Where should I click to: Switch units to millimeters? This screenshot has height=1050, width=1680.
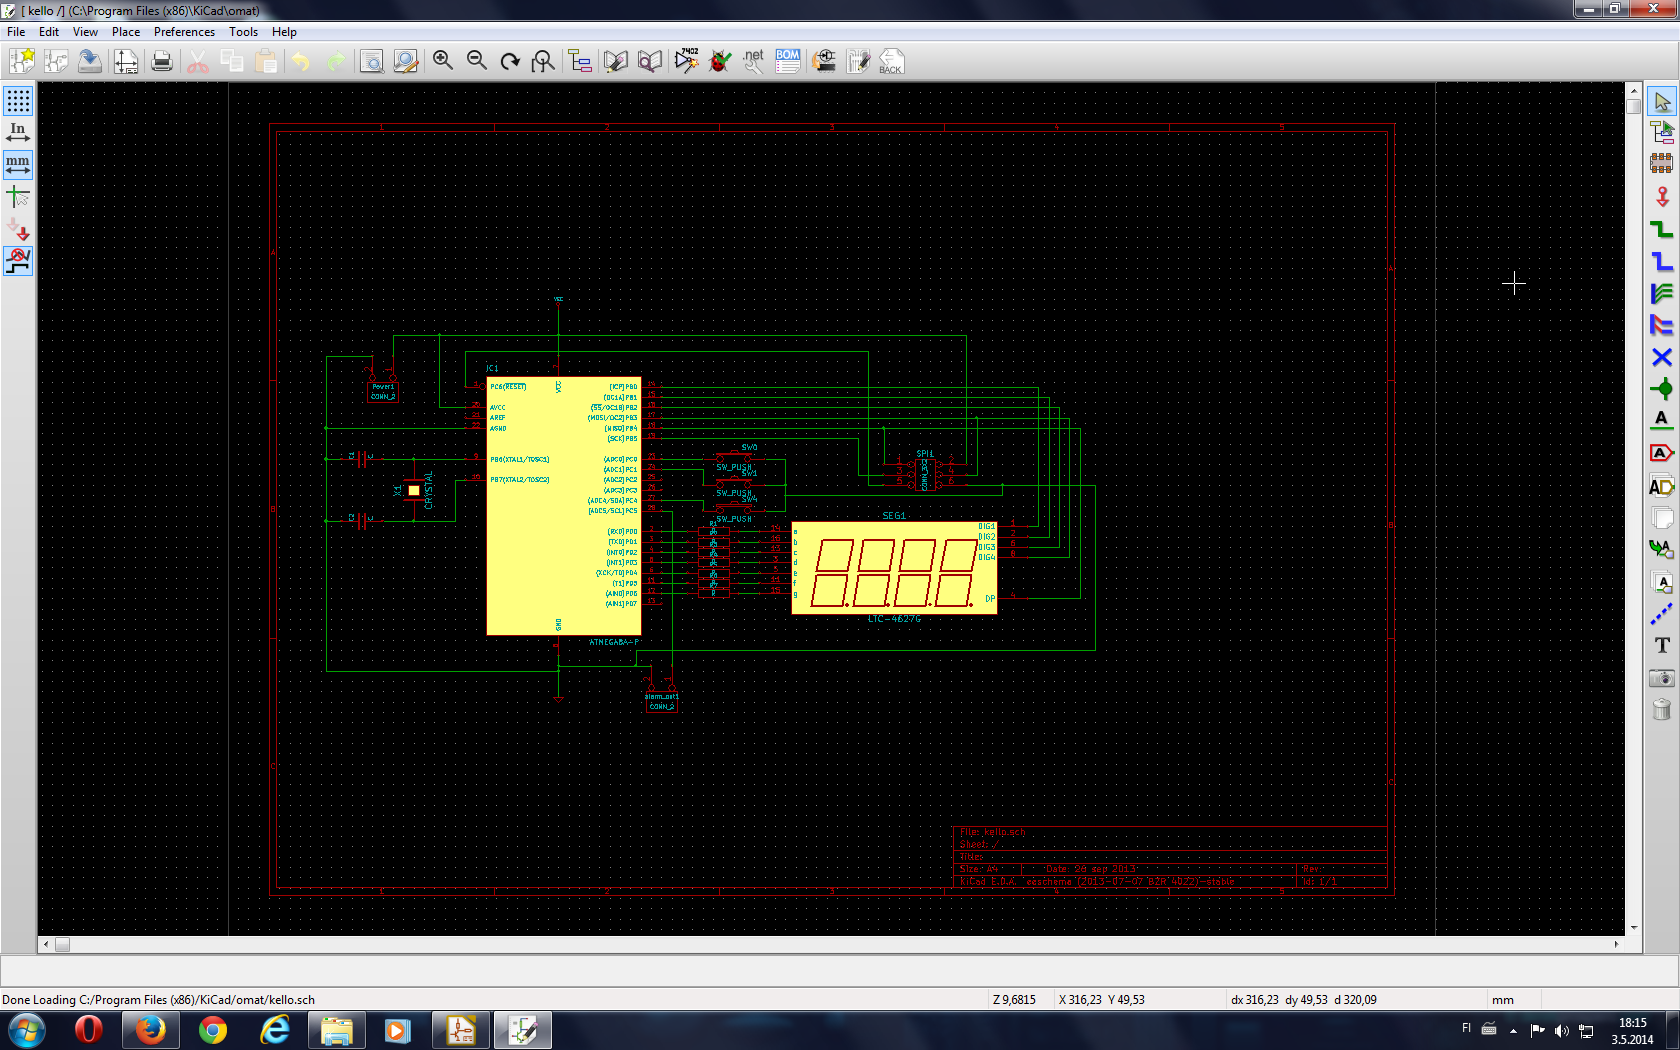point(18,164)
